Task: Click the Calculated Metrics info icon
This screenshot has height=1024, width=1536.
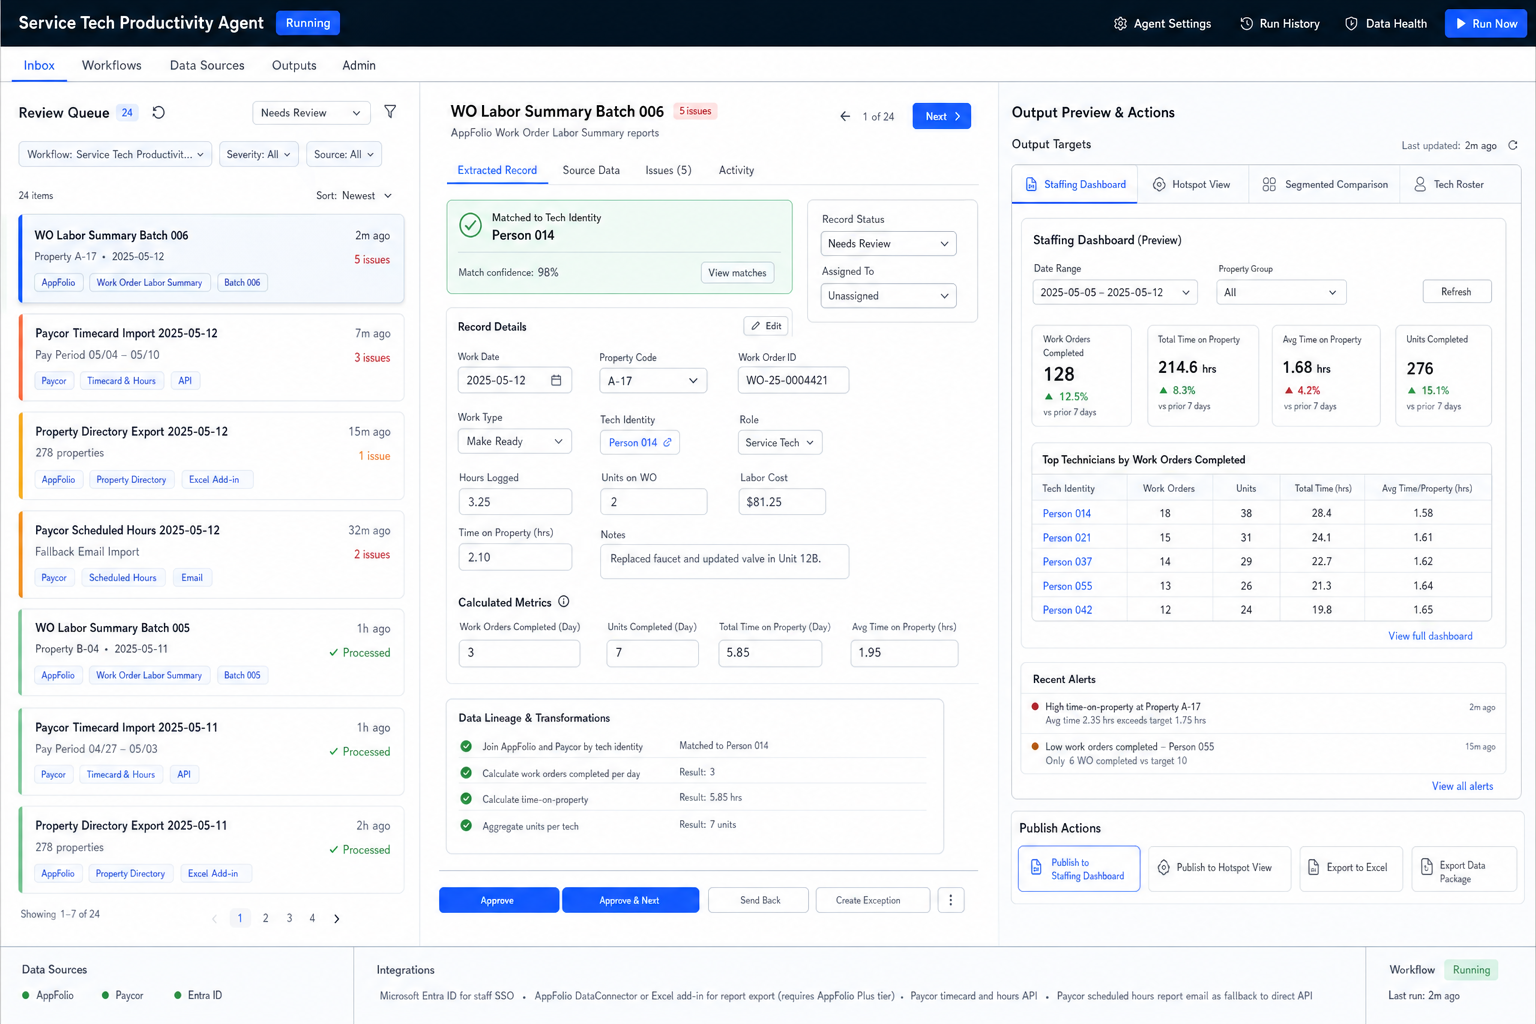Action: point(564,602)
